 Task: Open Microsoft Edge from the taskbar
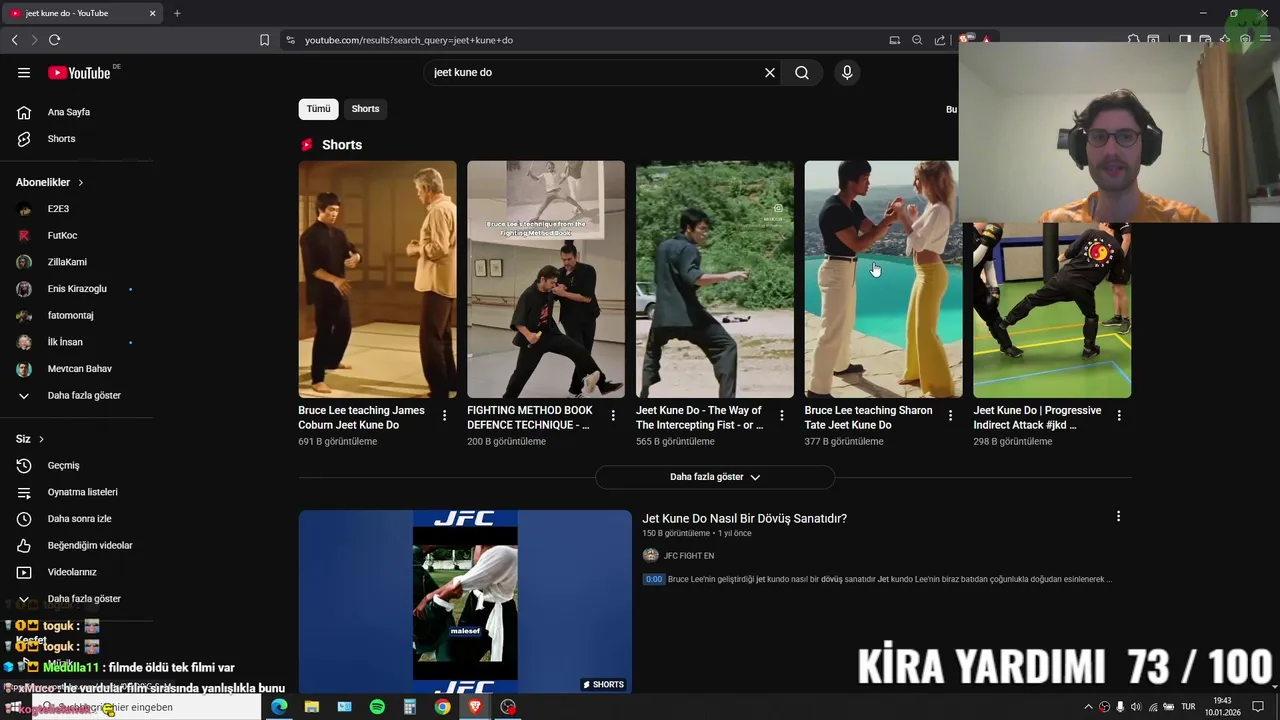279,707
